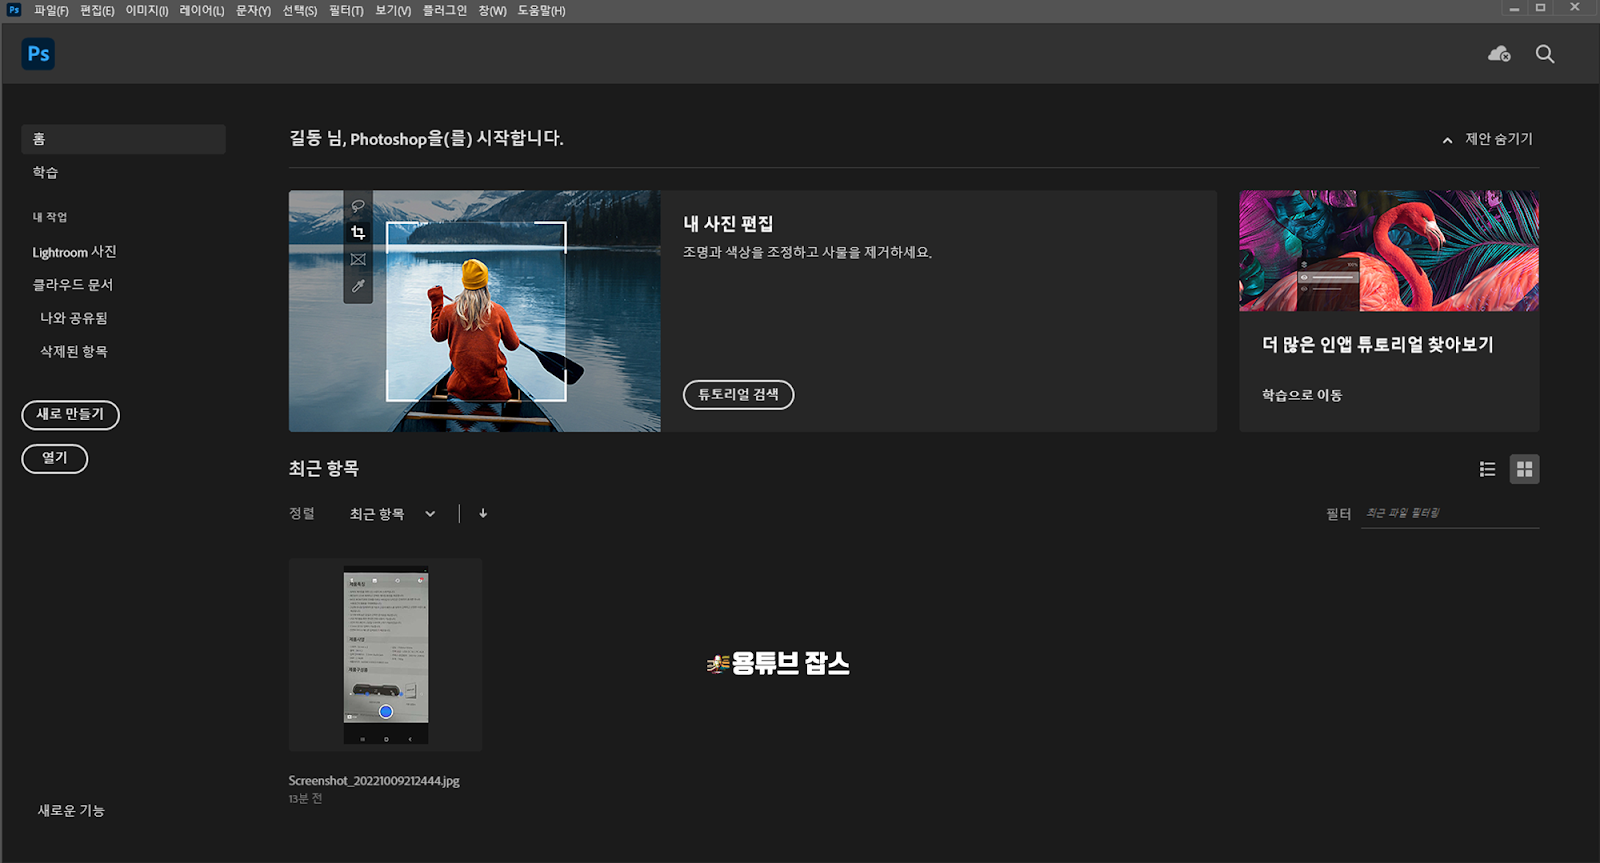Open the 선택(S) menu

(300, 11)
